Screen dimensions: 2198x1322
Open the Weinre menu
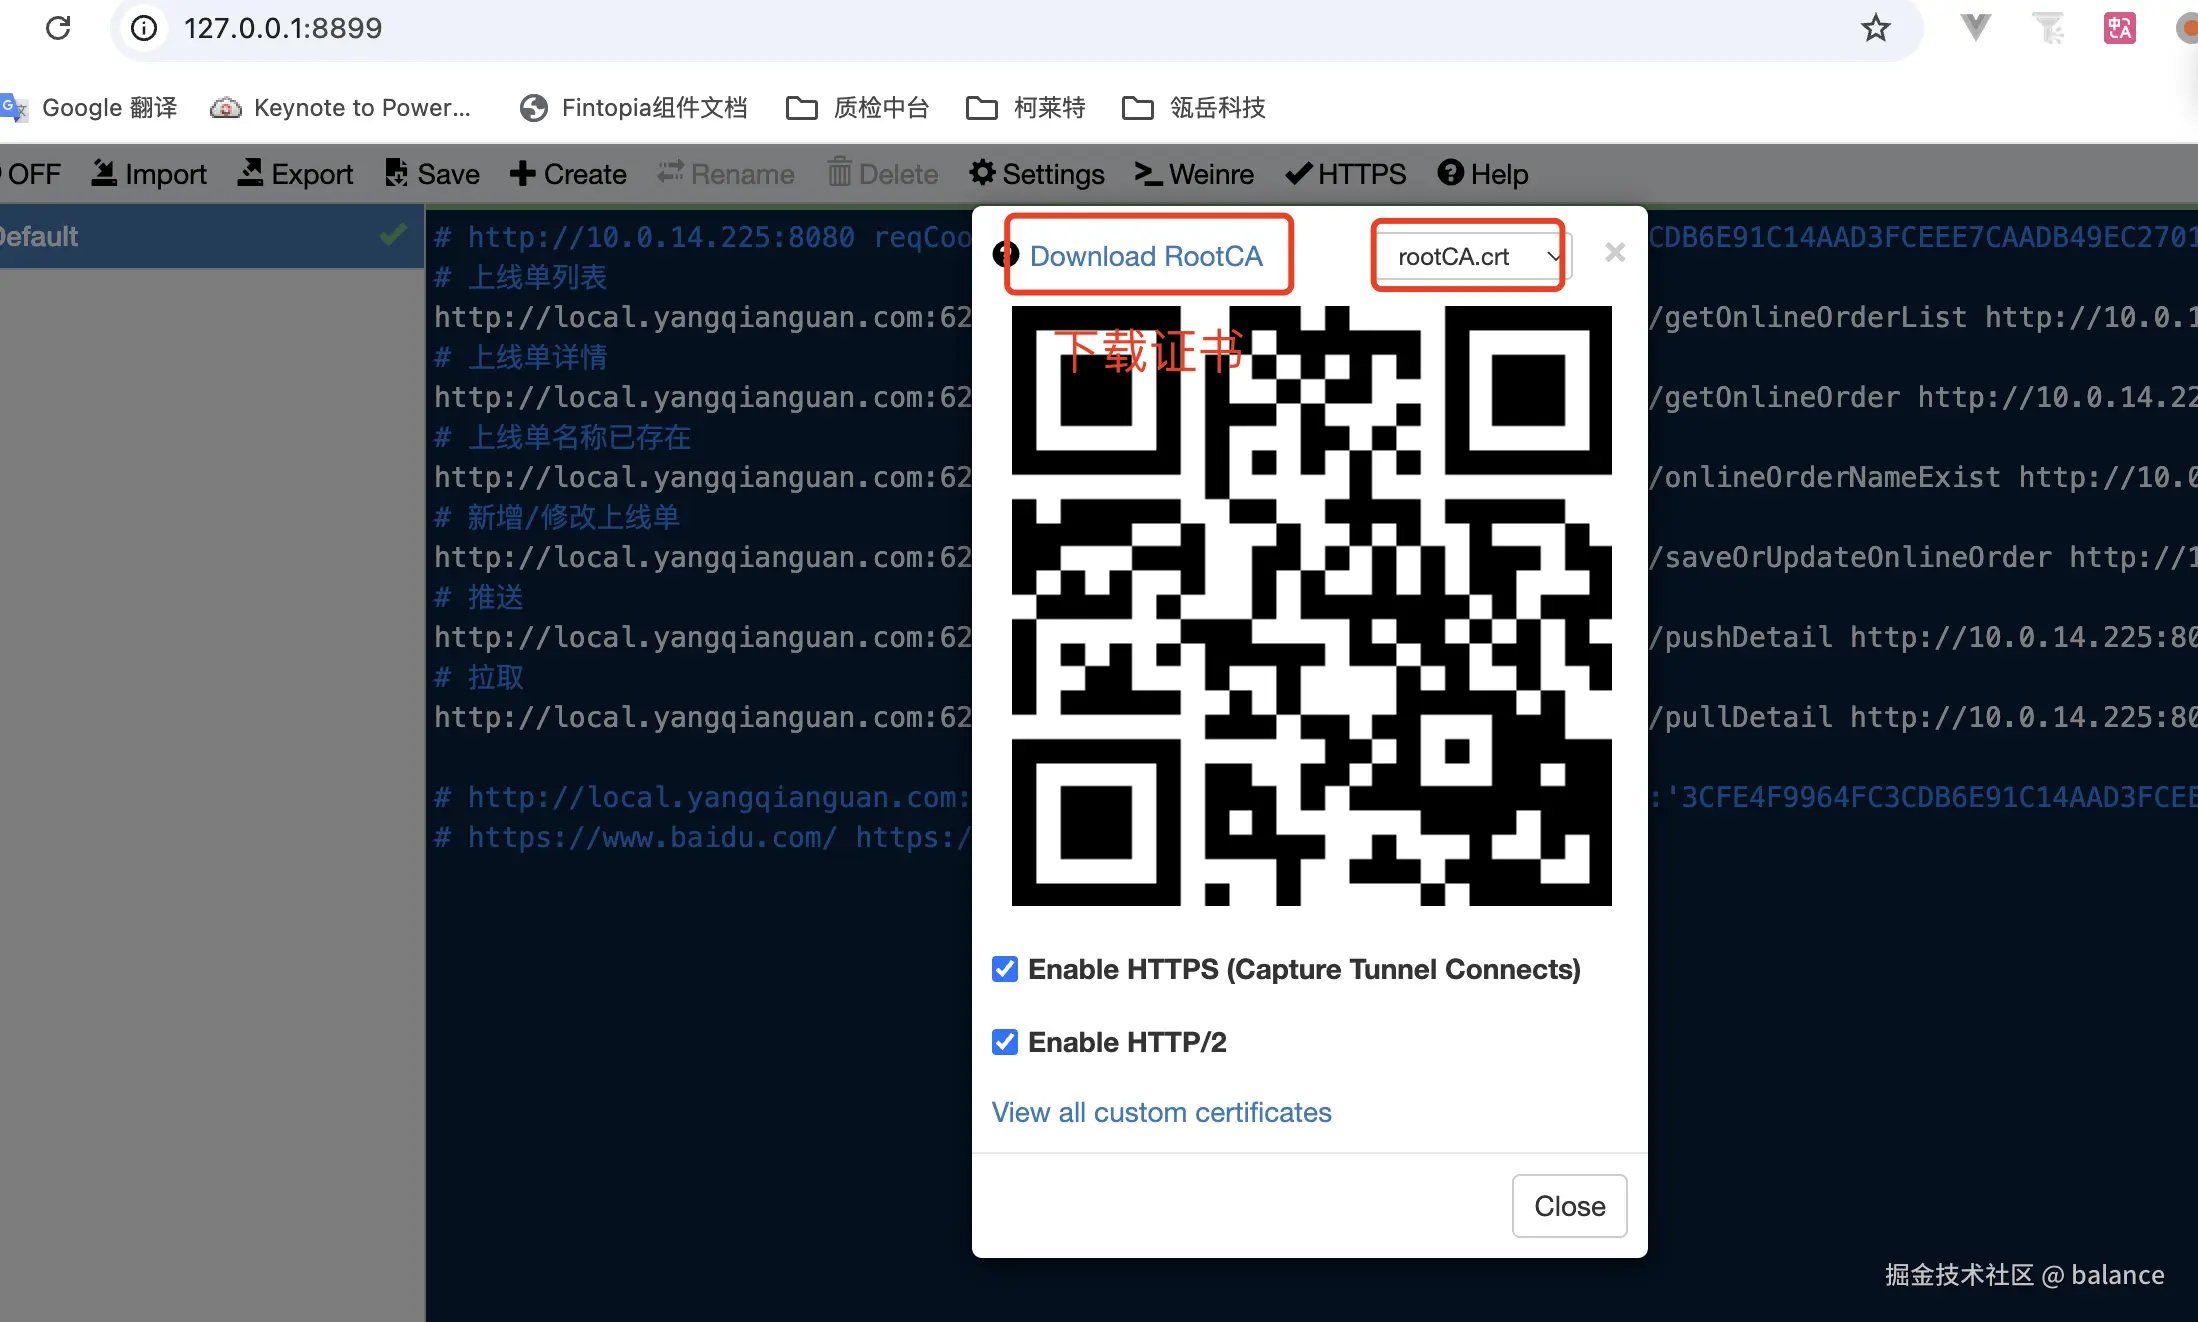(1194, 174)
